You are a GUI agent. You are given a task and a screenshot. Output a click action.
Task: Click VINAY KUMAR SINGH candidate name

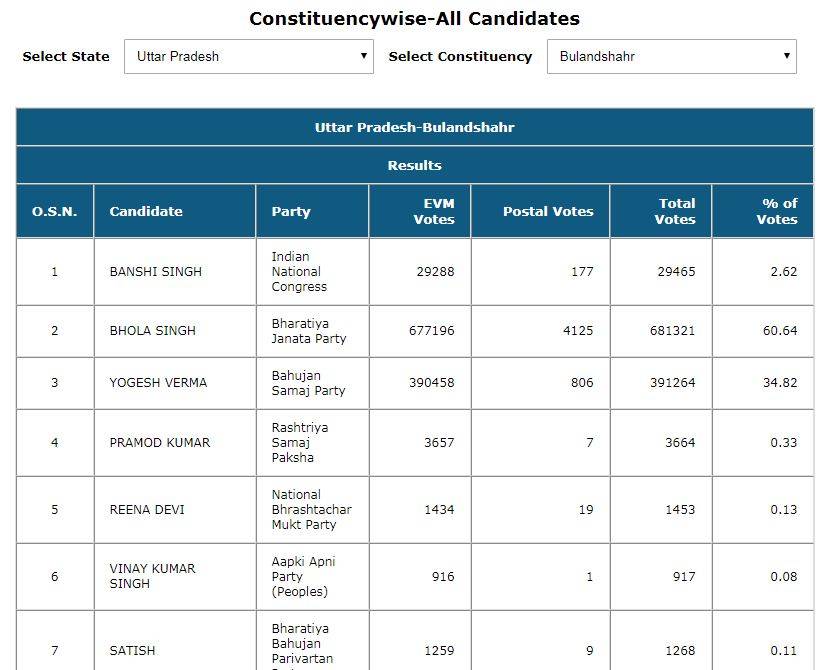pos(152,576)
